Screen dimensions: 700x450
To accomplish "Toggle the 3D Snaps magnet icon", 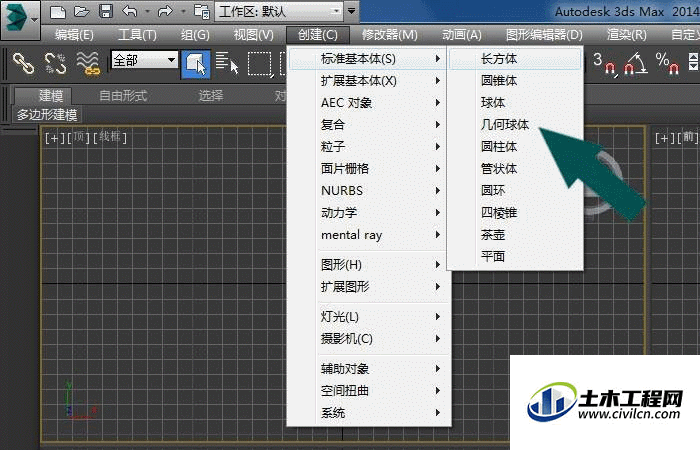I will point(605,63).
